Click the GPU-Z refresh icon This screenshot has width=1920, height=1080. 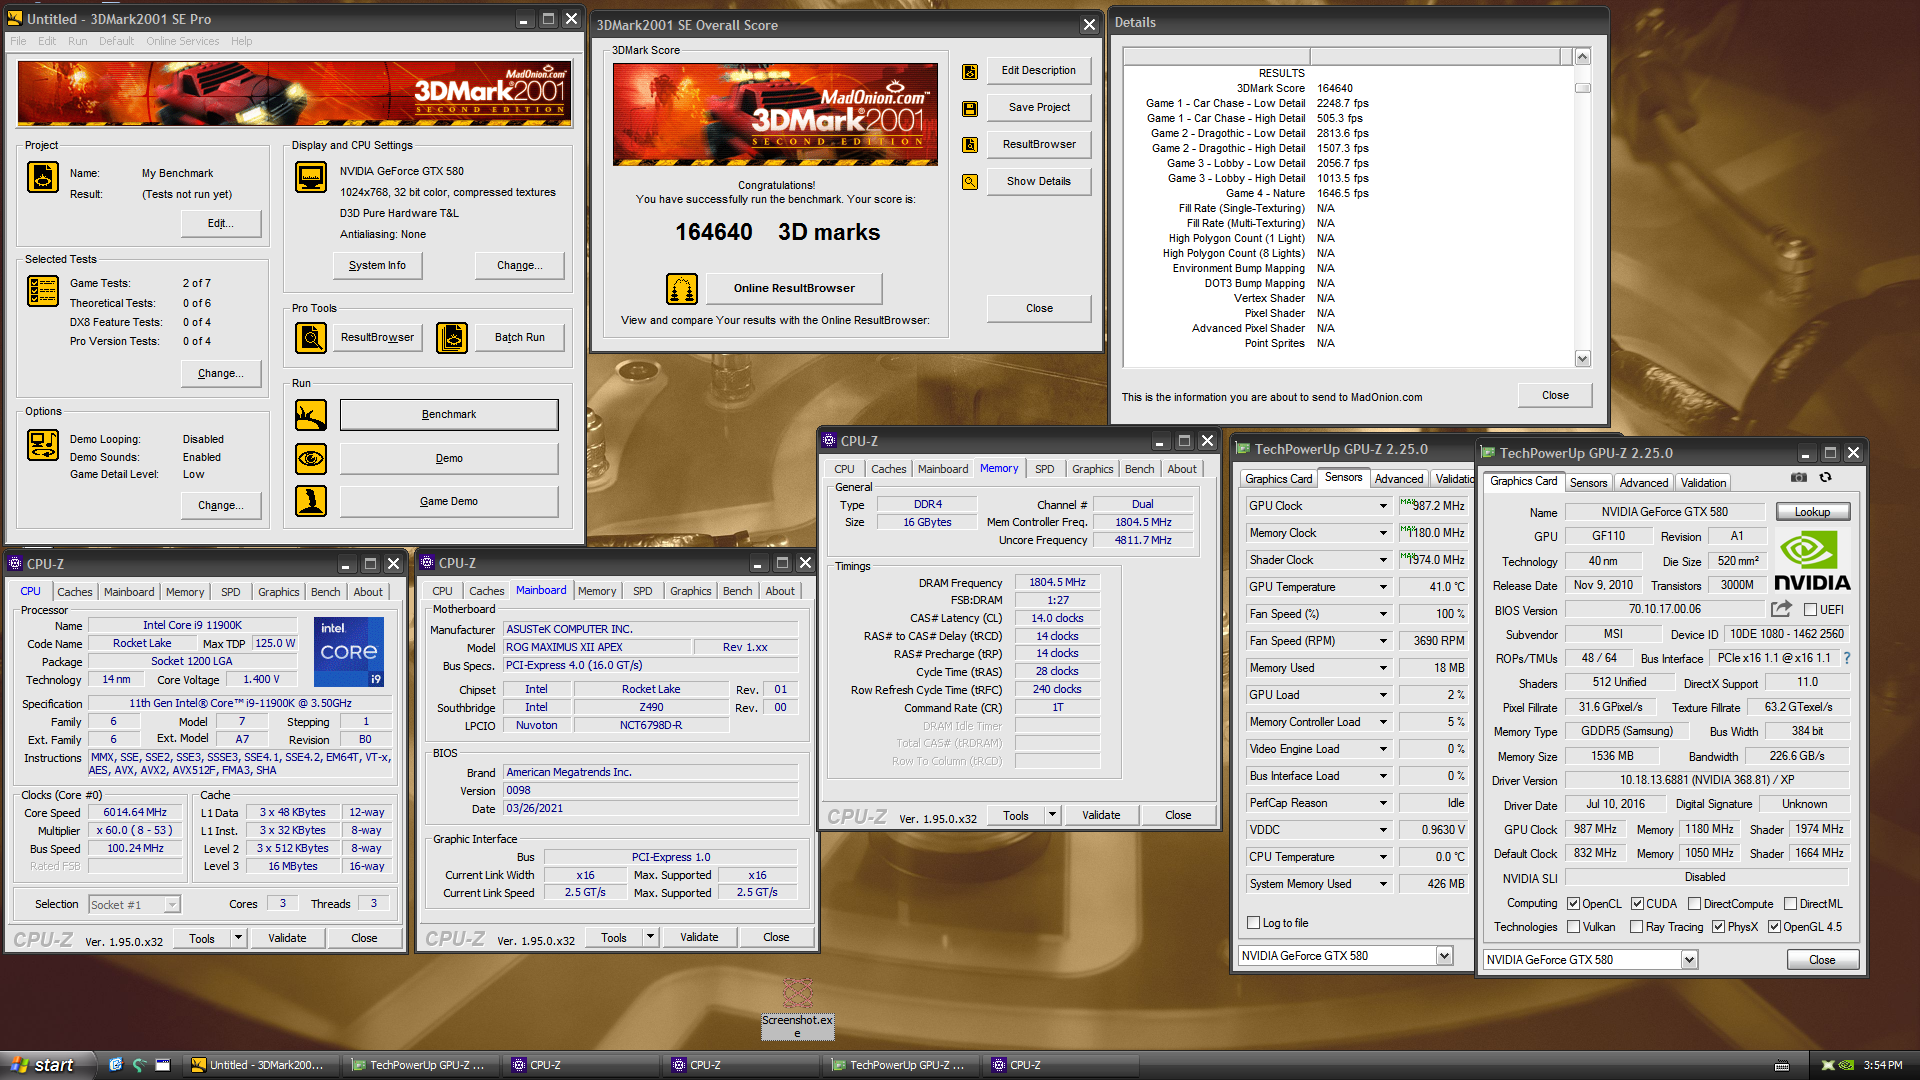1825,478
